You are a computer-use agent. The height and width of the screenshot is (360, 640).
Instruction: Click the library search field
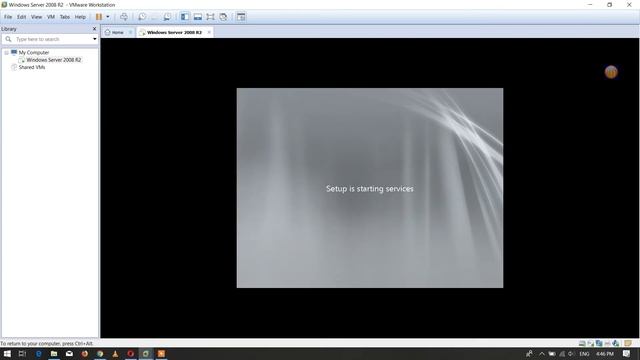click(50, 39)
